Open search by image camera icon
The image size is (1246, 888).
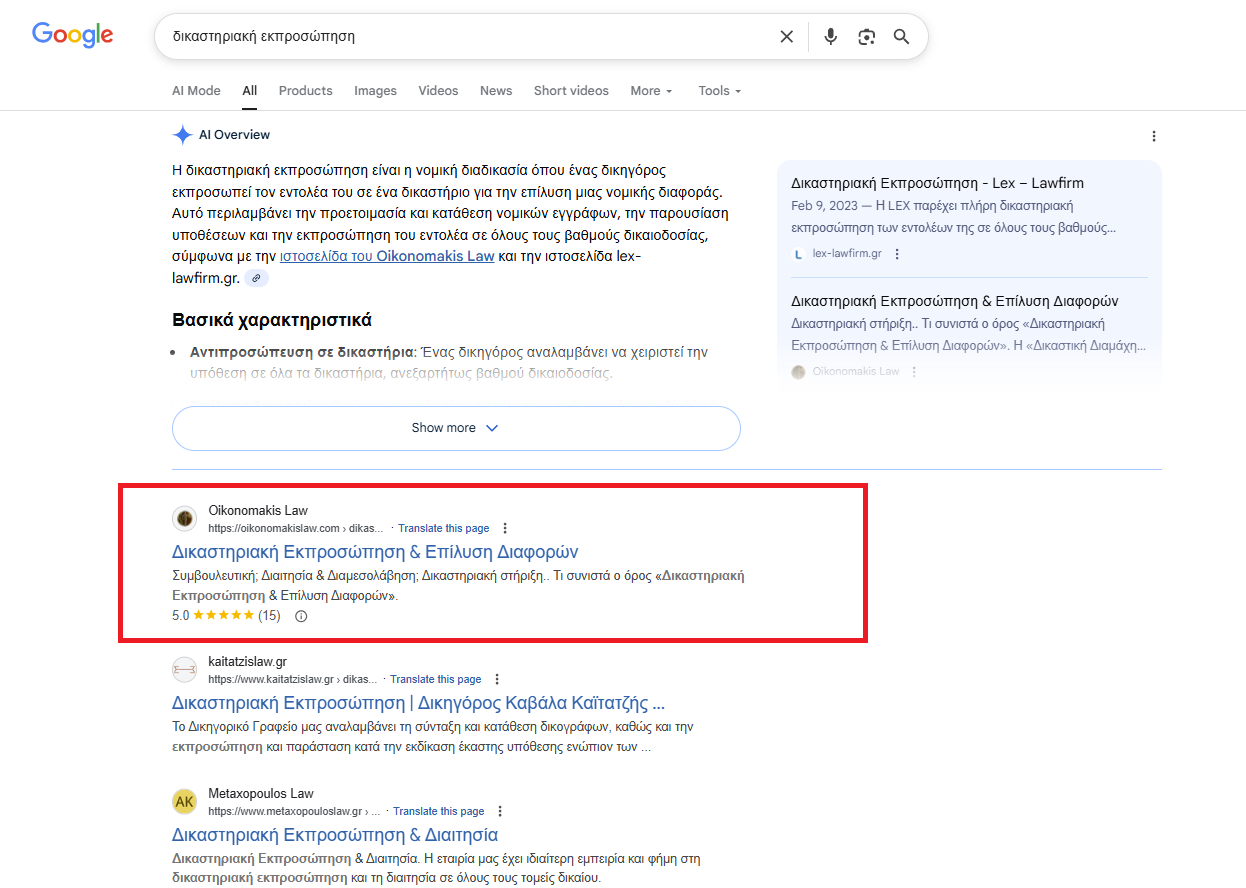[x=866, y=37]
